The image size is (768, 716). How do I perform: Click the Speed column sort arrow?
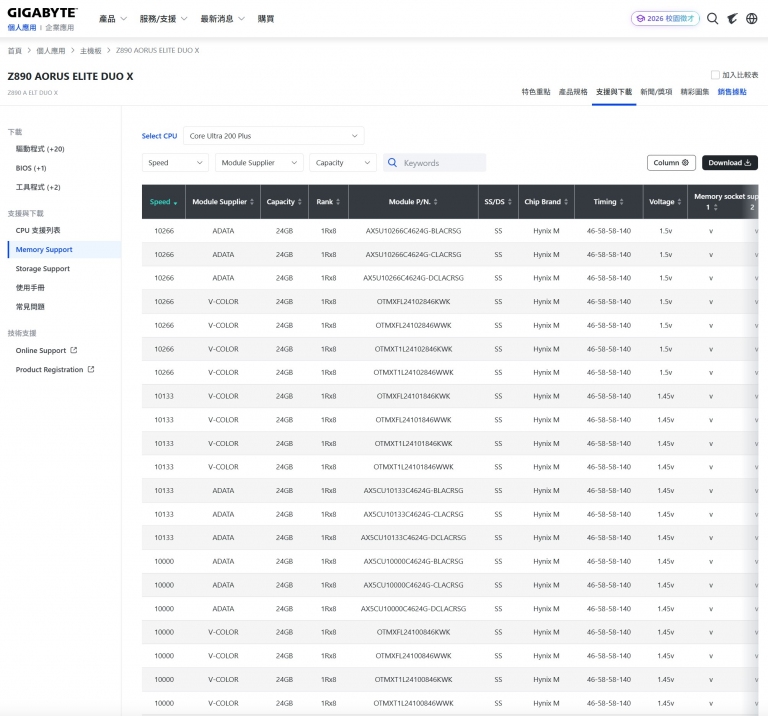[x=176, y=202]
